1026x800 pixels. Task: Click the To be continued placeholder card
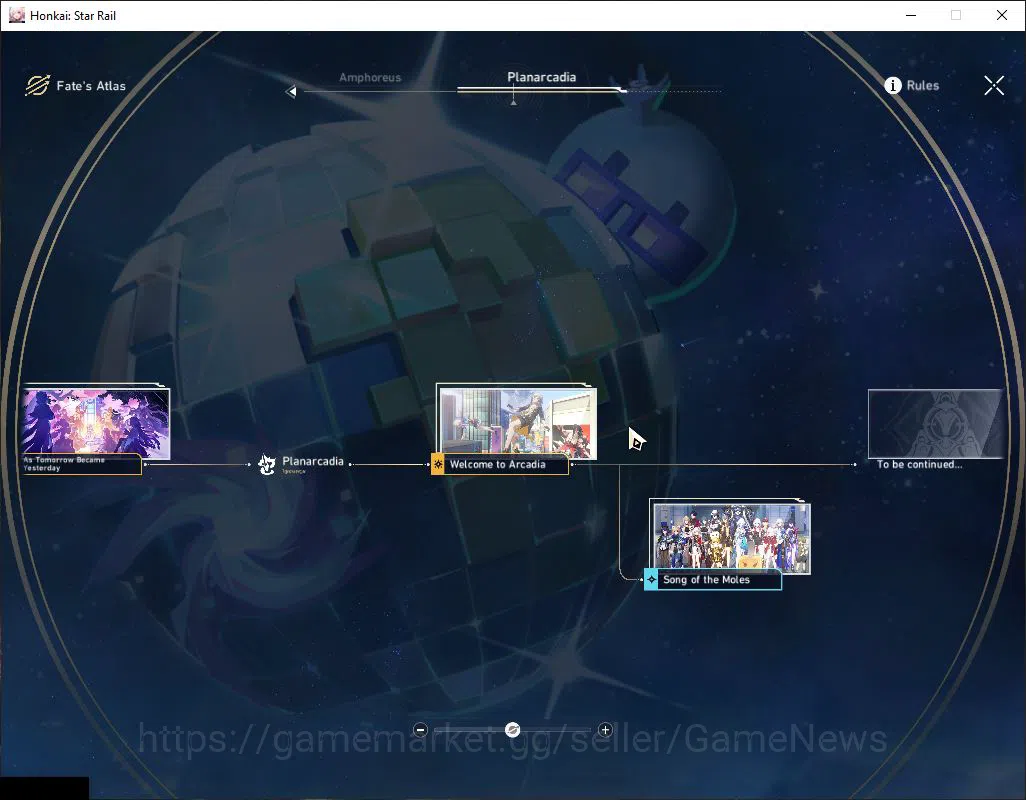pyautogui.click(x=936, y=424)
